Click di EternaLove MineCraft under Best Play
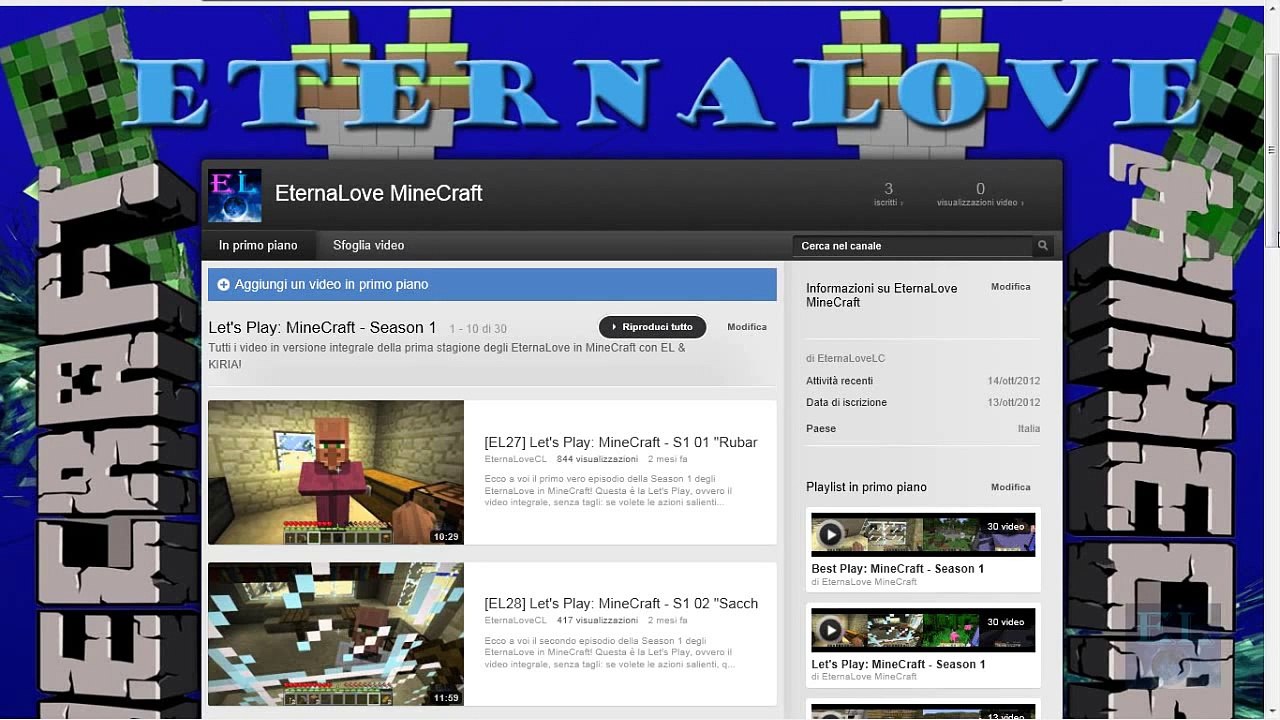Image resolution: width=1280 pixels, height=720 pixels. [864, 582]
